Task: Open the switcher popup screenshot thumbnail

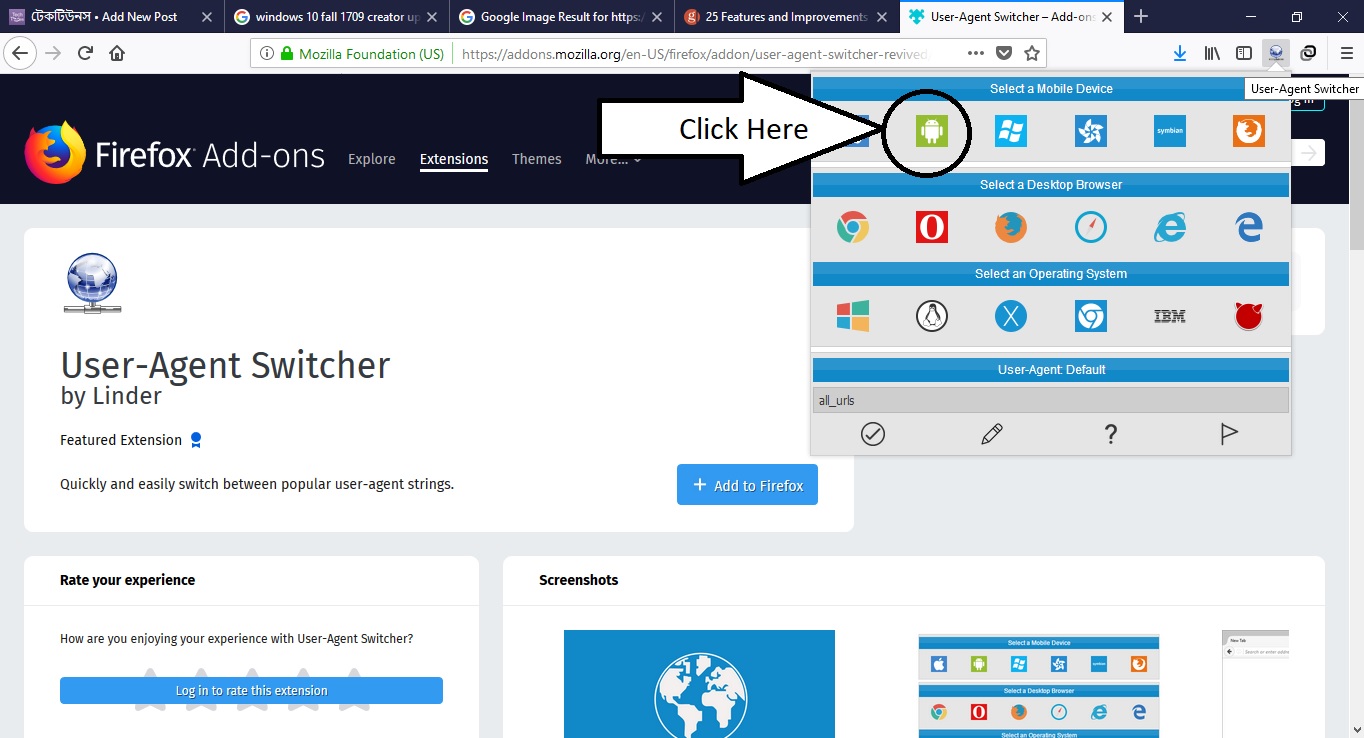Action: click(x=1038, y=685)
